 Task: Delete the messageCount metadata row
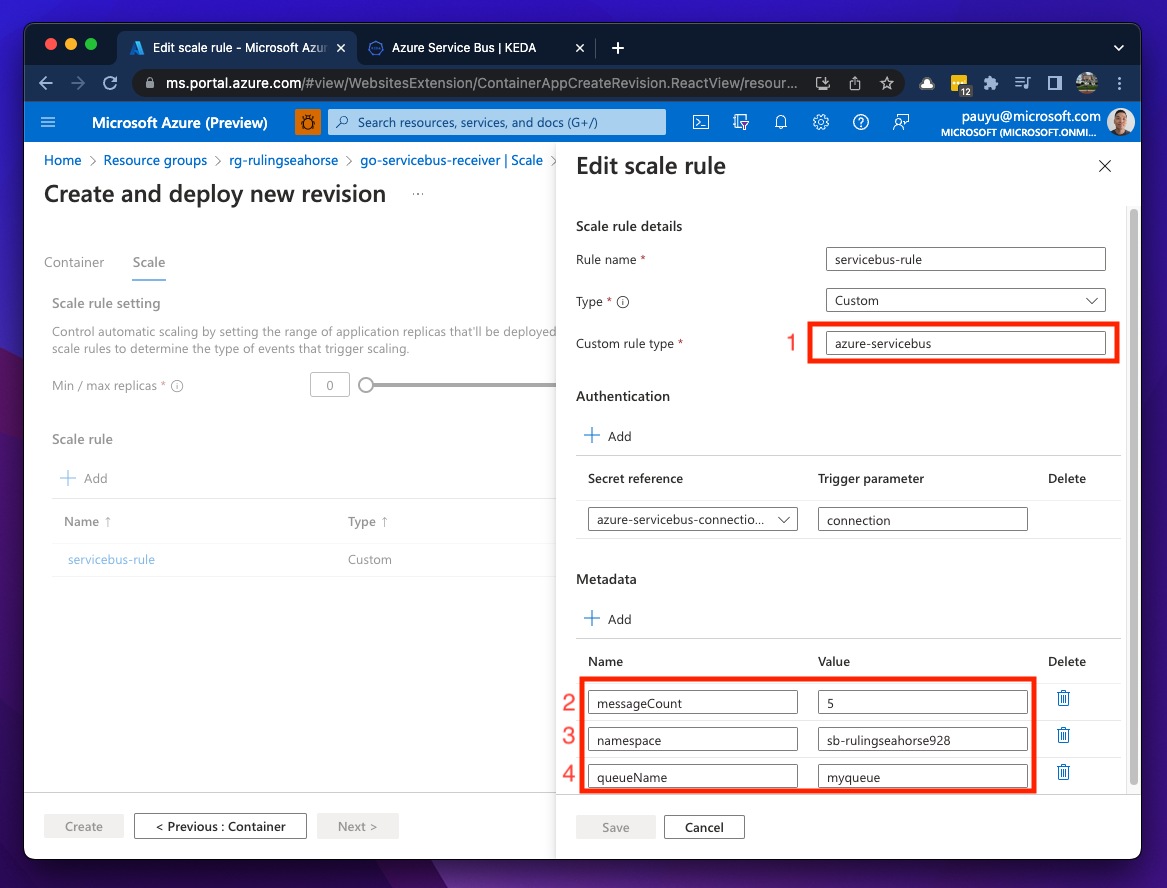[1064, 698]
